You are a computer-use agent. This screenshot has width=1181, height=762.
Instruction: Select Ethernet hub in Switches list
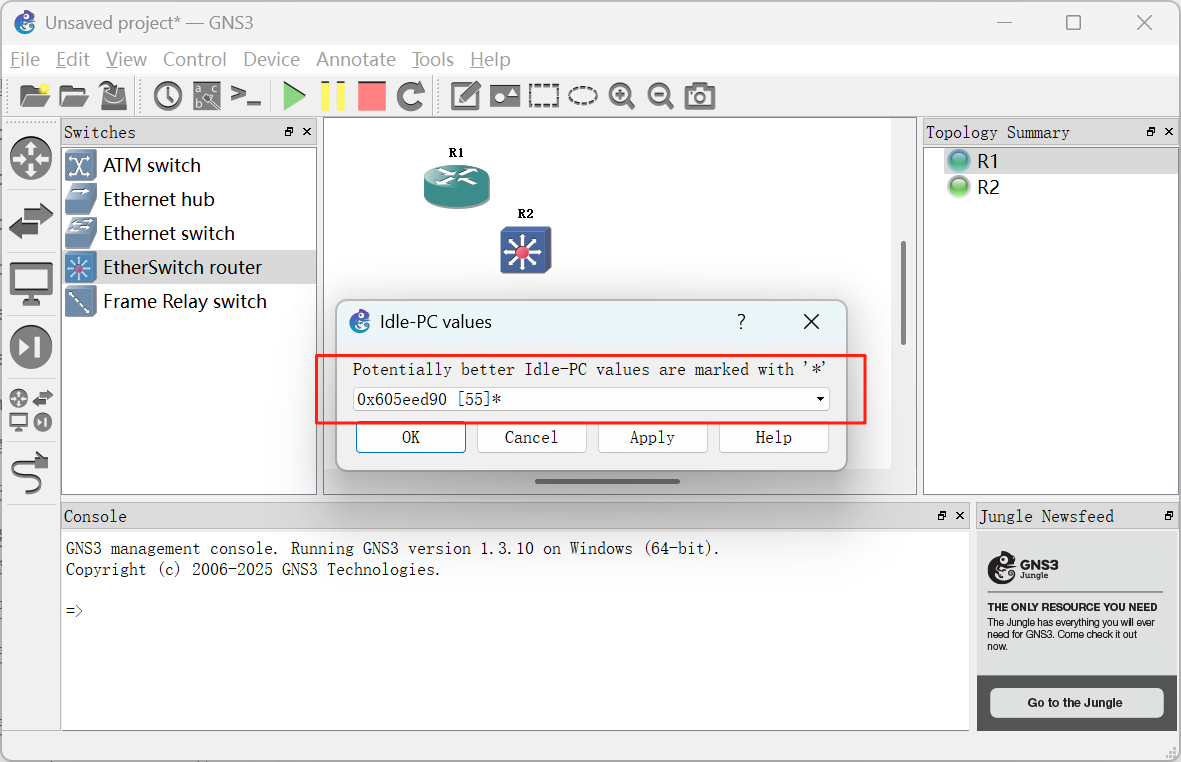click(x=190, y=199)
